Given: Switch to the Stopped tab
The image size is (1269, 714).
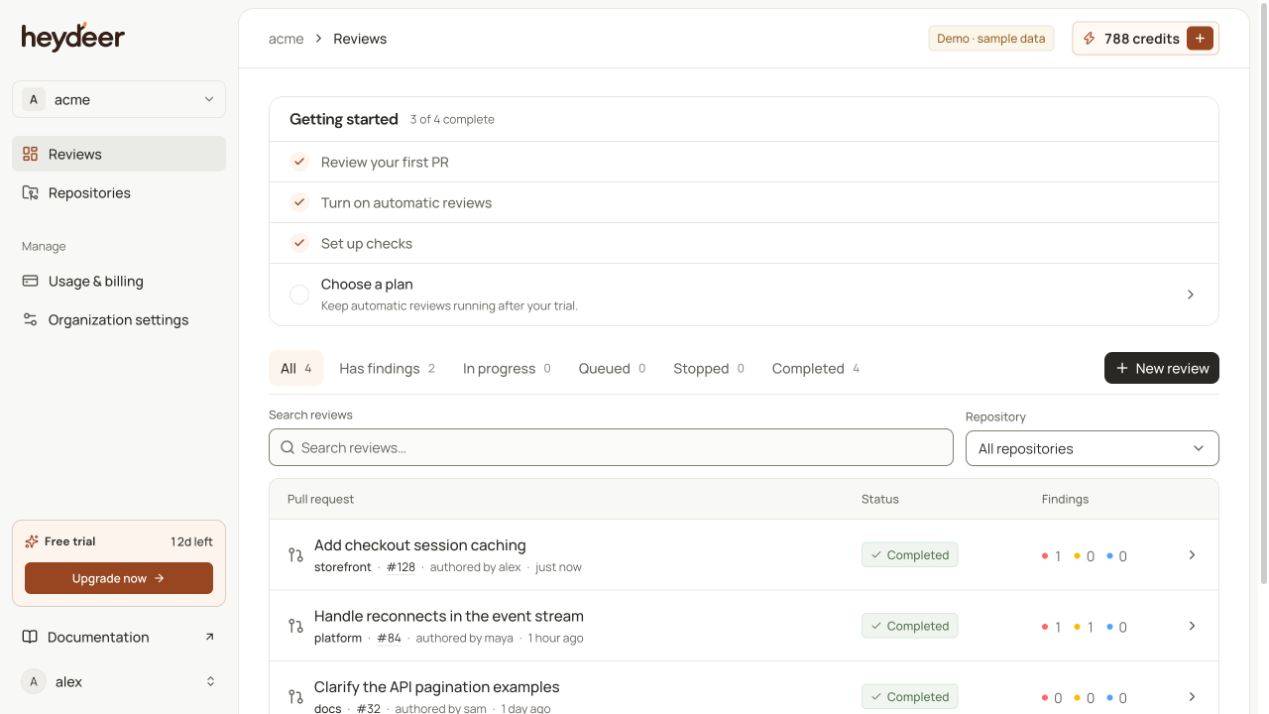Looking at the screenshot, I should tap(709, 368).
